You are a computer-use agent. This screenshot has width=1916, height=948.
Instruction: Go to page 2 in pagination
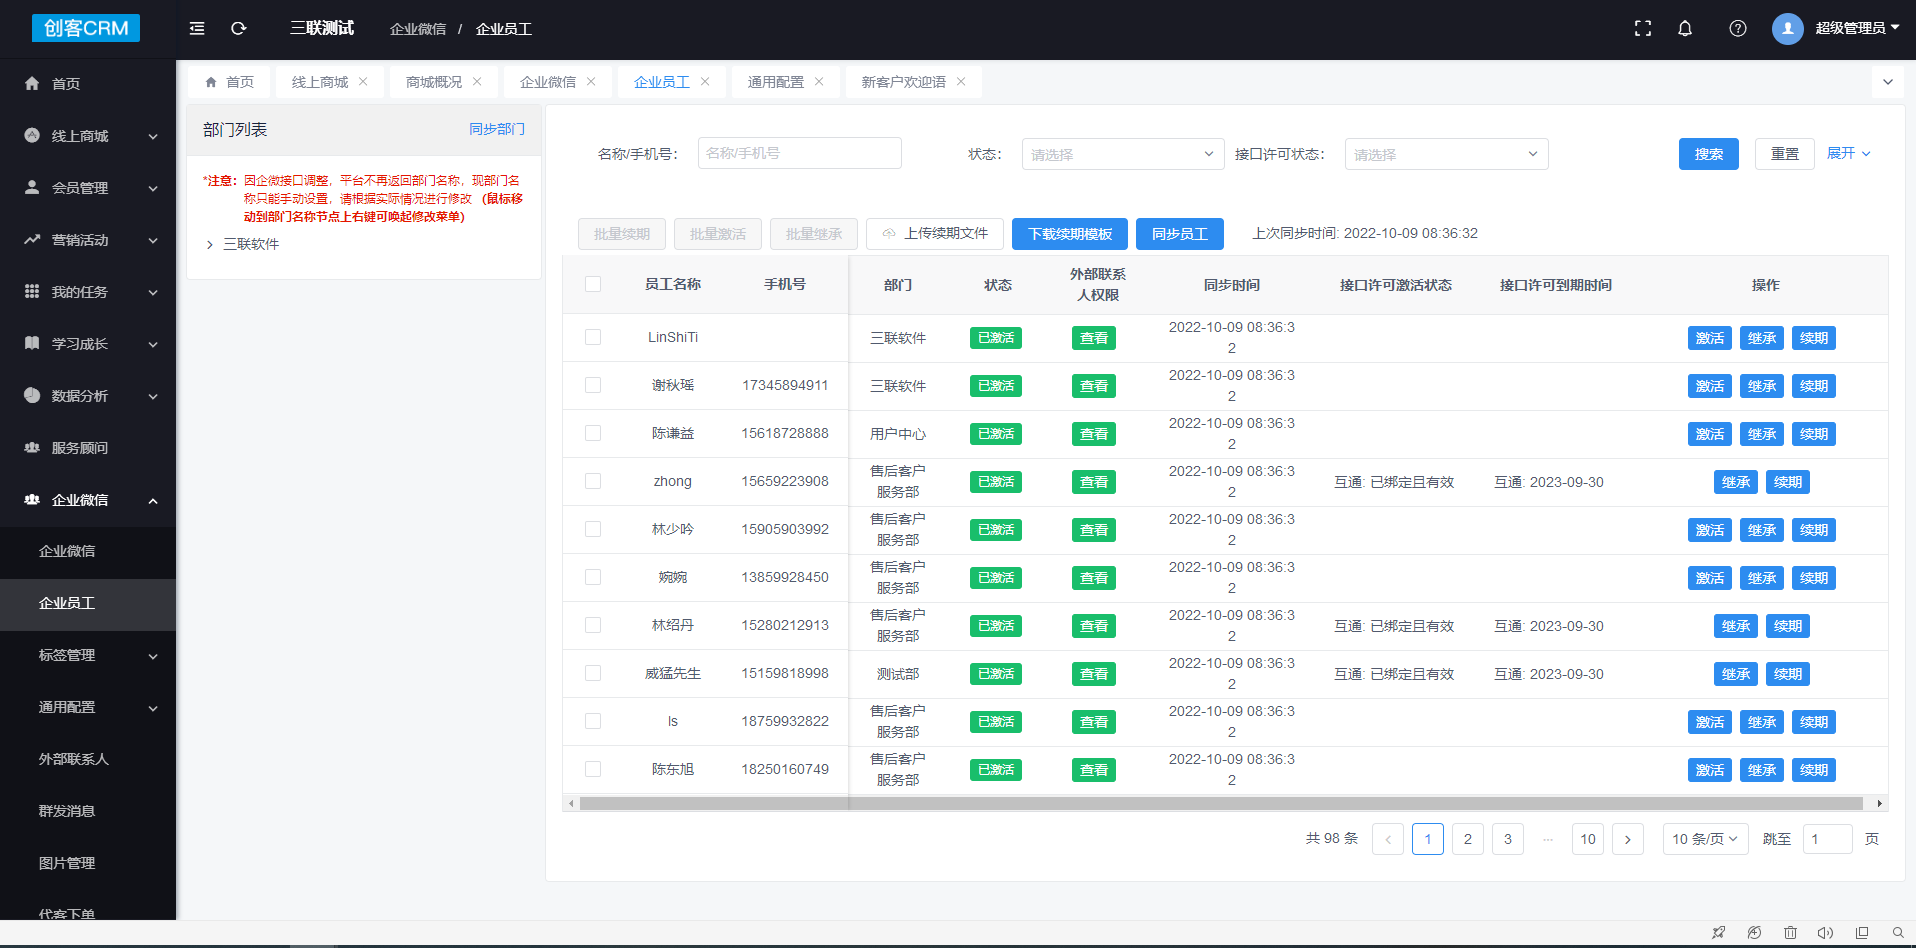tap(1468, 839)
